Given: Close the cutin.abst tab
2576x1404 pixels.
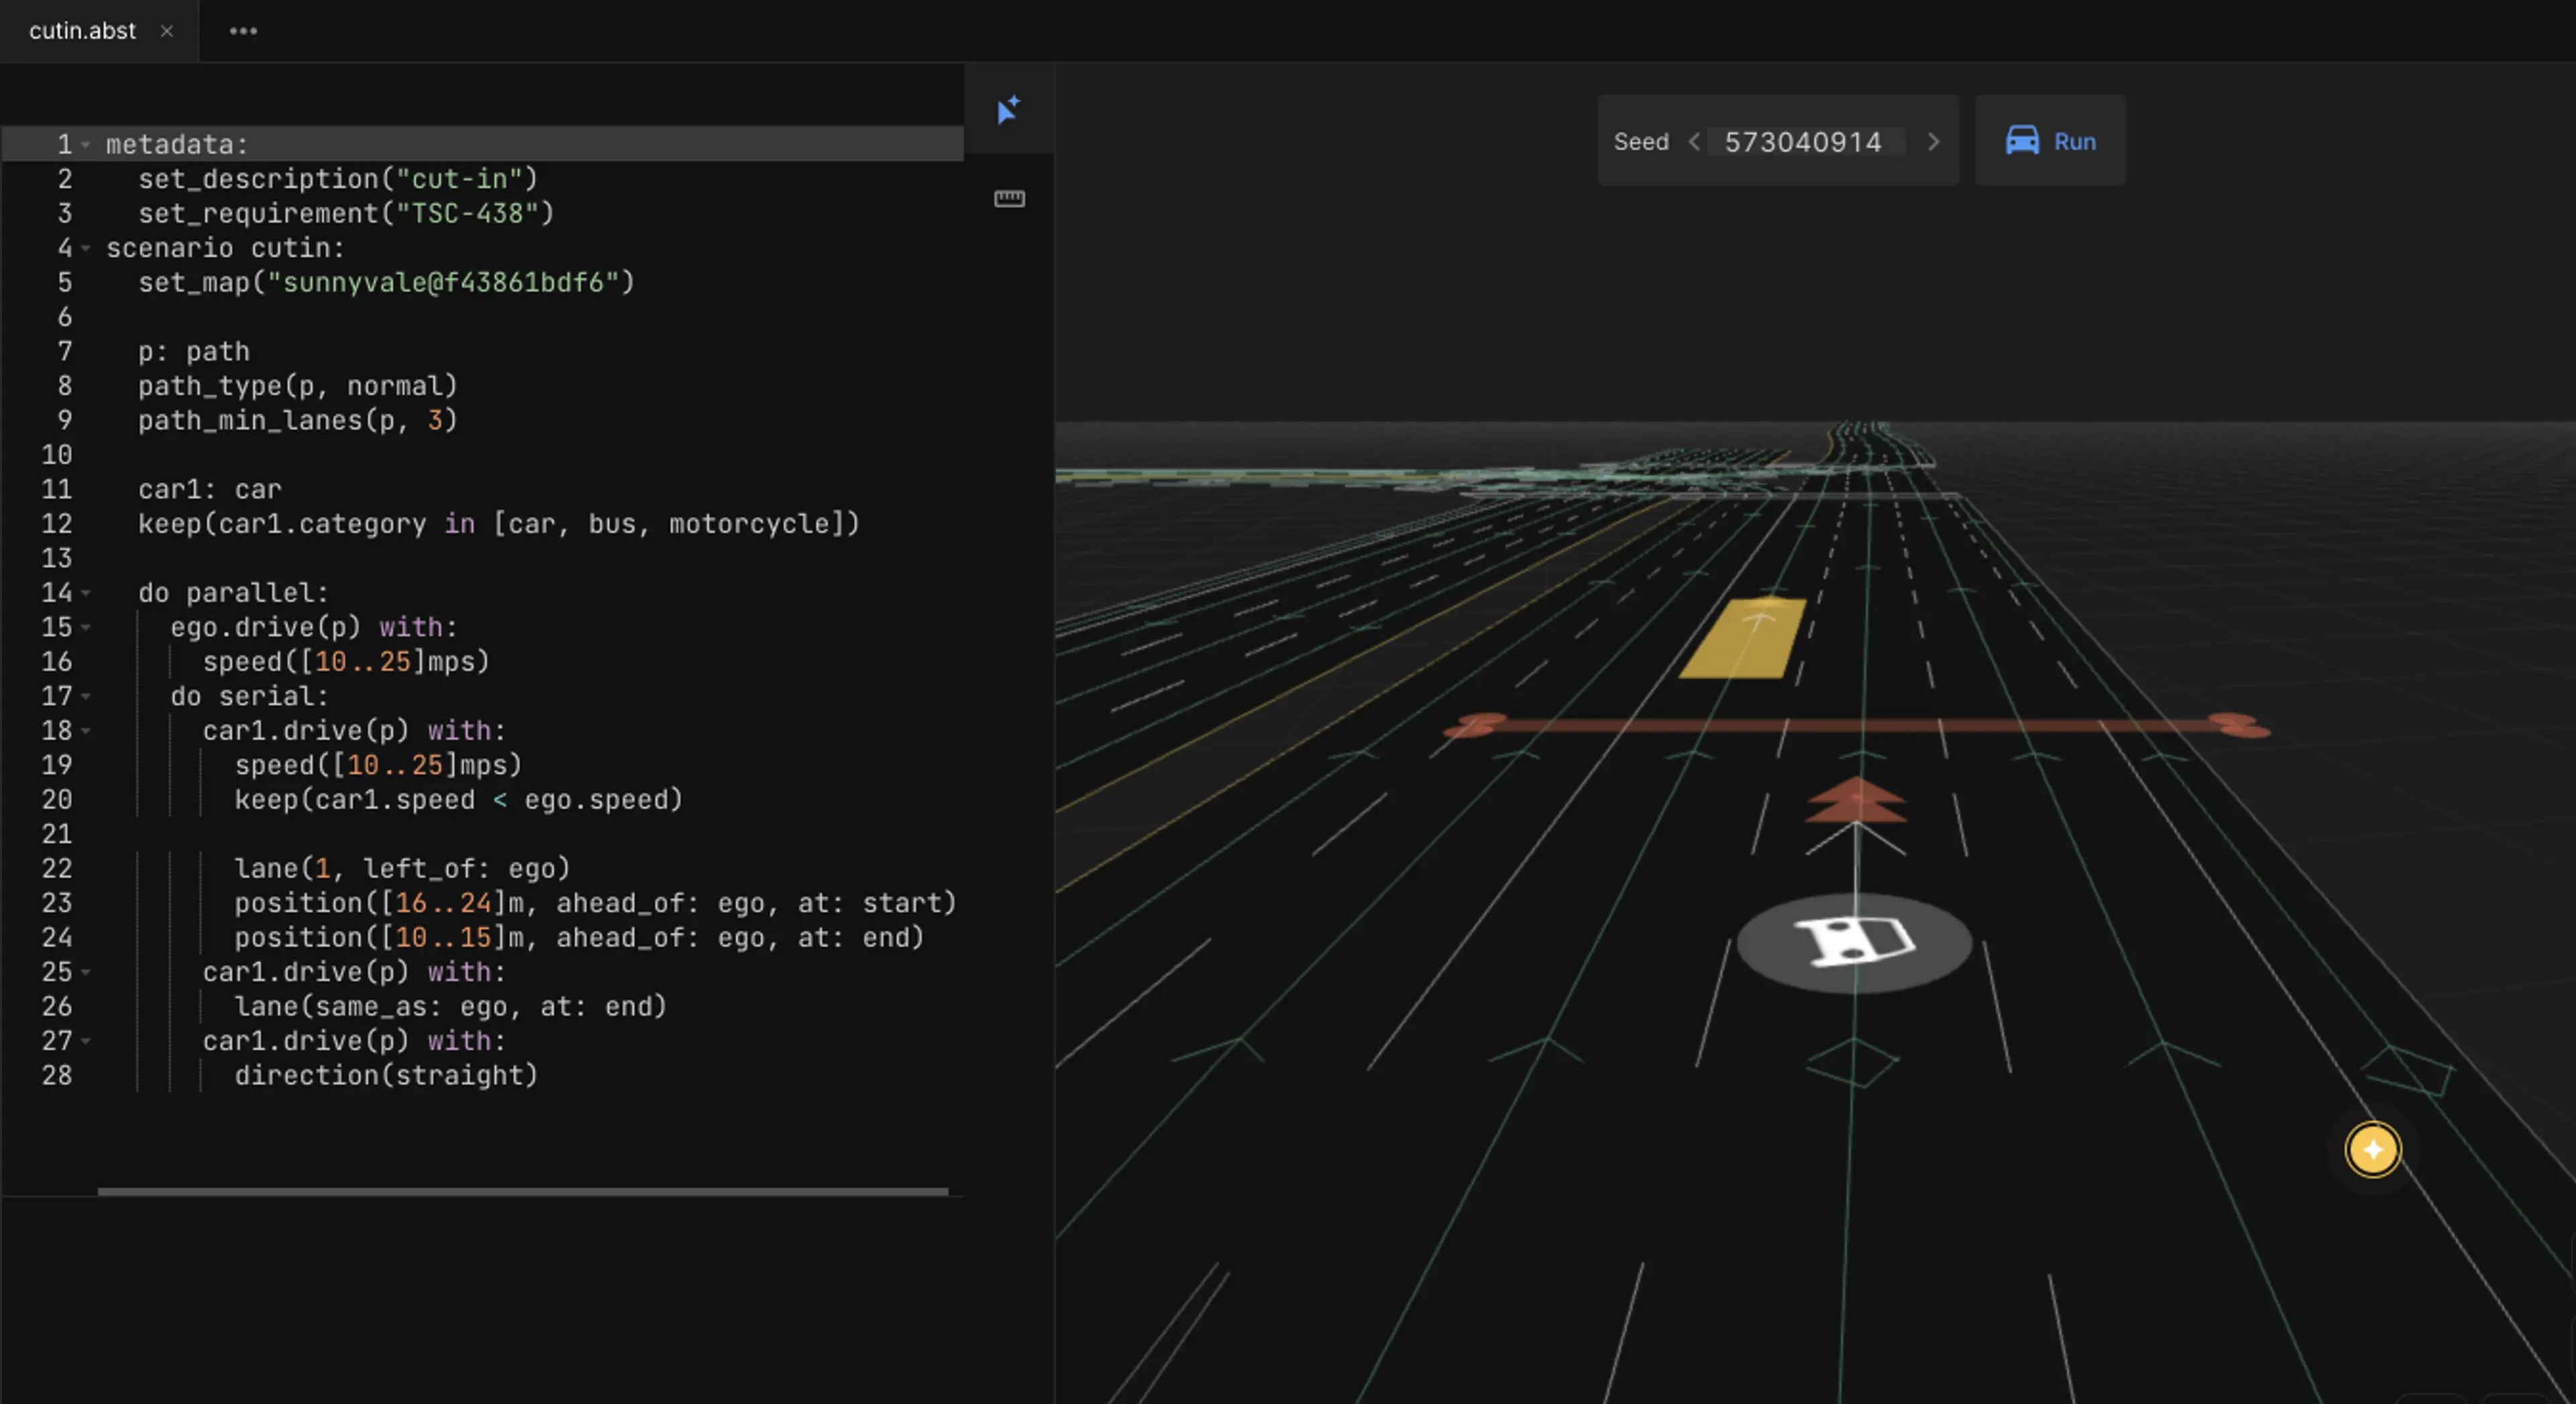Looking at the screenshot, I should pyautogui.click(x=167, y=31).
